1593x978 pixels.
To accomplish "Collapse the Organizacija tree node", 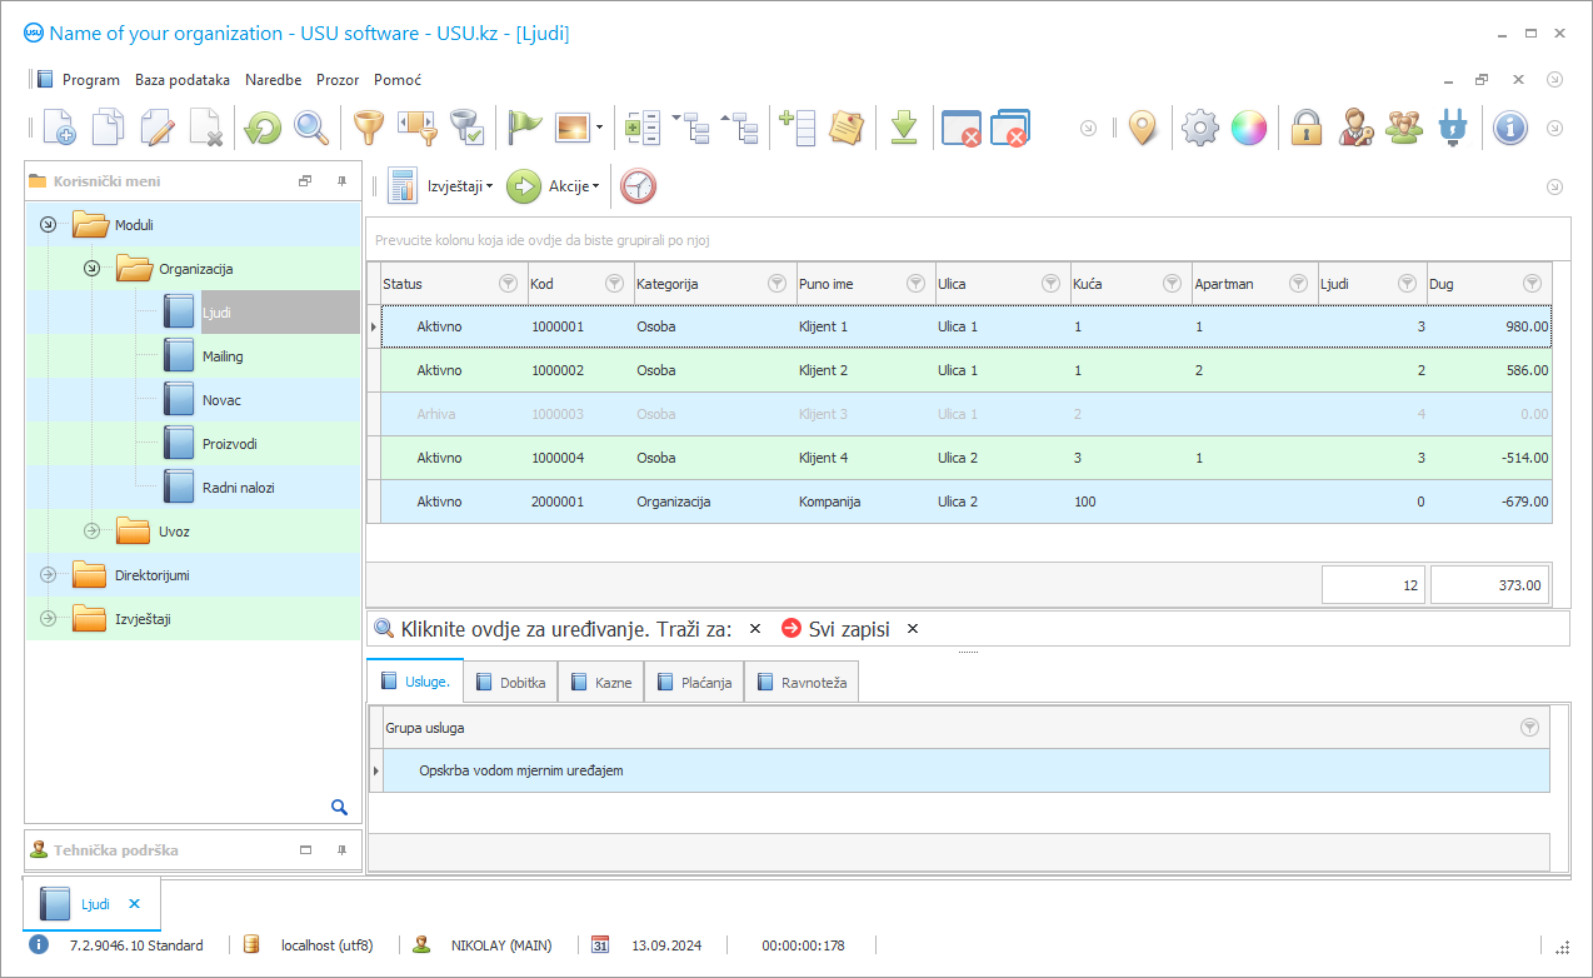I will pos(92,269).
